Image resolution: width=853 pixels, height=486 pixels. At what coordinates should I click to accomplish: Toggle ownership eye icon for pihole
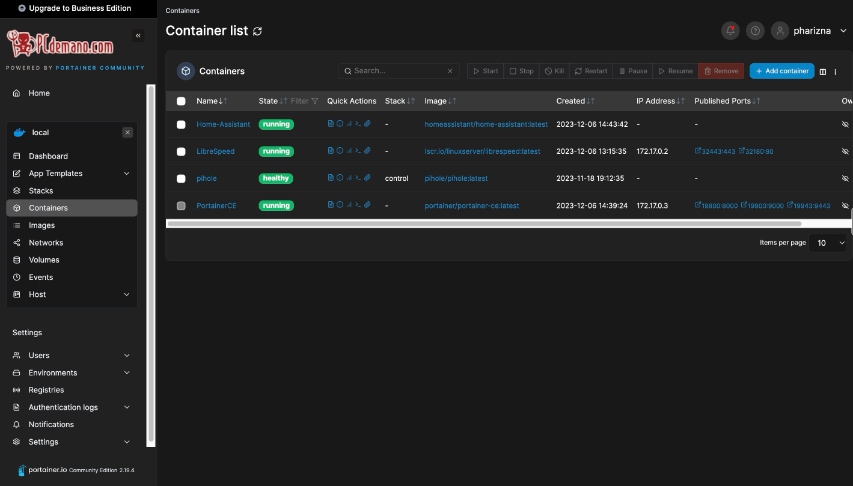click(845, 178)
